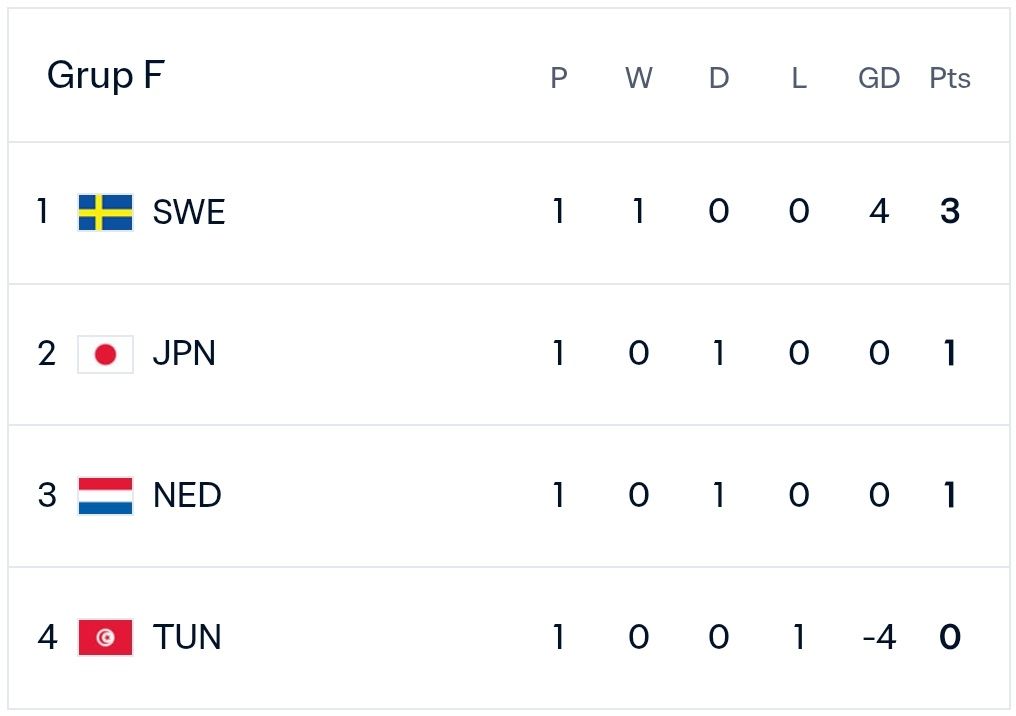
Task: Open the JPN team name
Action: coord(184,354)
